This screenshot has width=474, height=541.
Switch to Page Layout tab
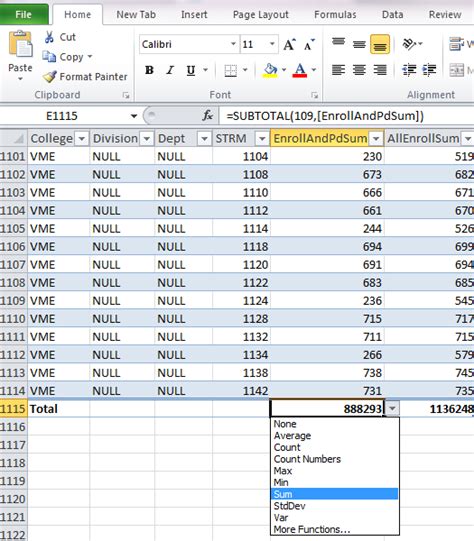[260, 14]
